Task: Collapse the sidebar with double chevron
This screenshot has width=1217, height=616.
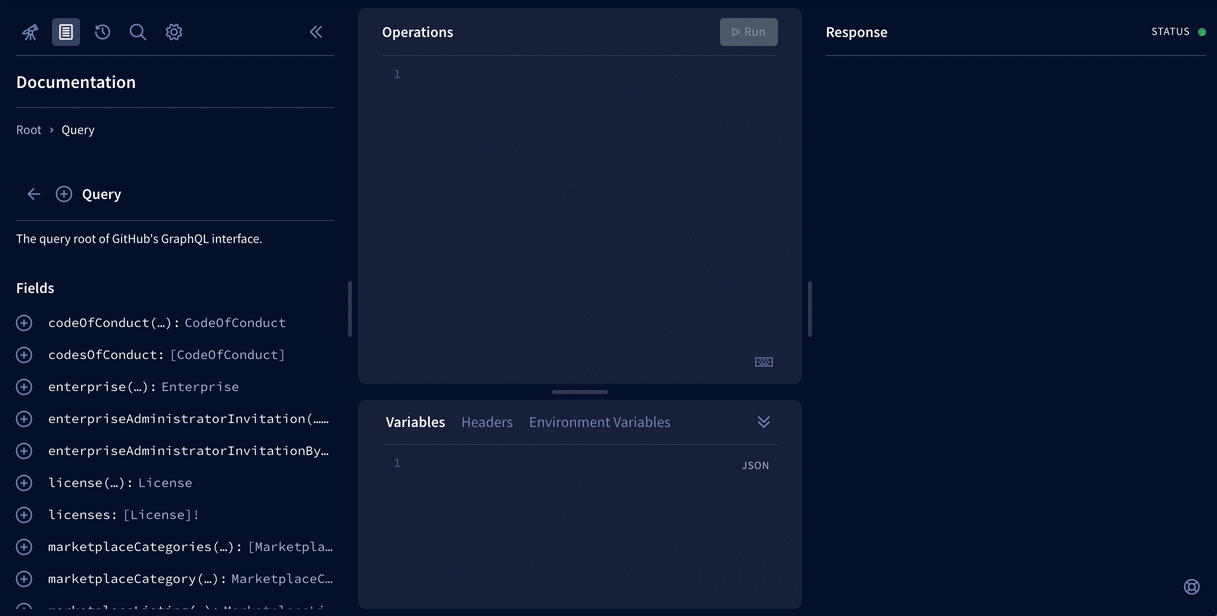Action: point(316,32)
